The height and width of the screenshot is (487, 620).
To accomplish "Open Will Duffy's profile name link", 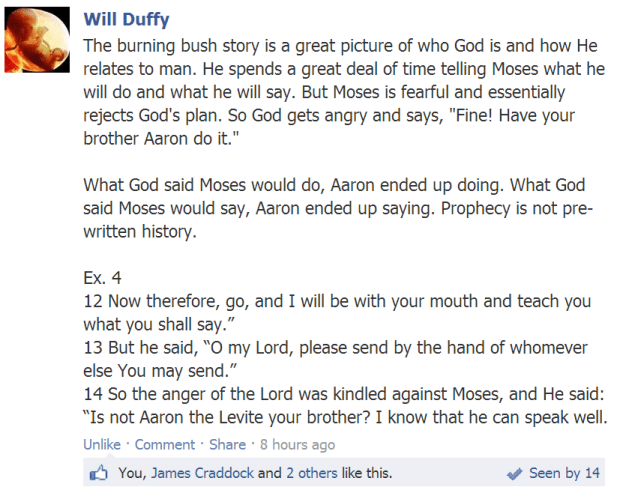I will pos(126,20).
